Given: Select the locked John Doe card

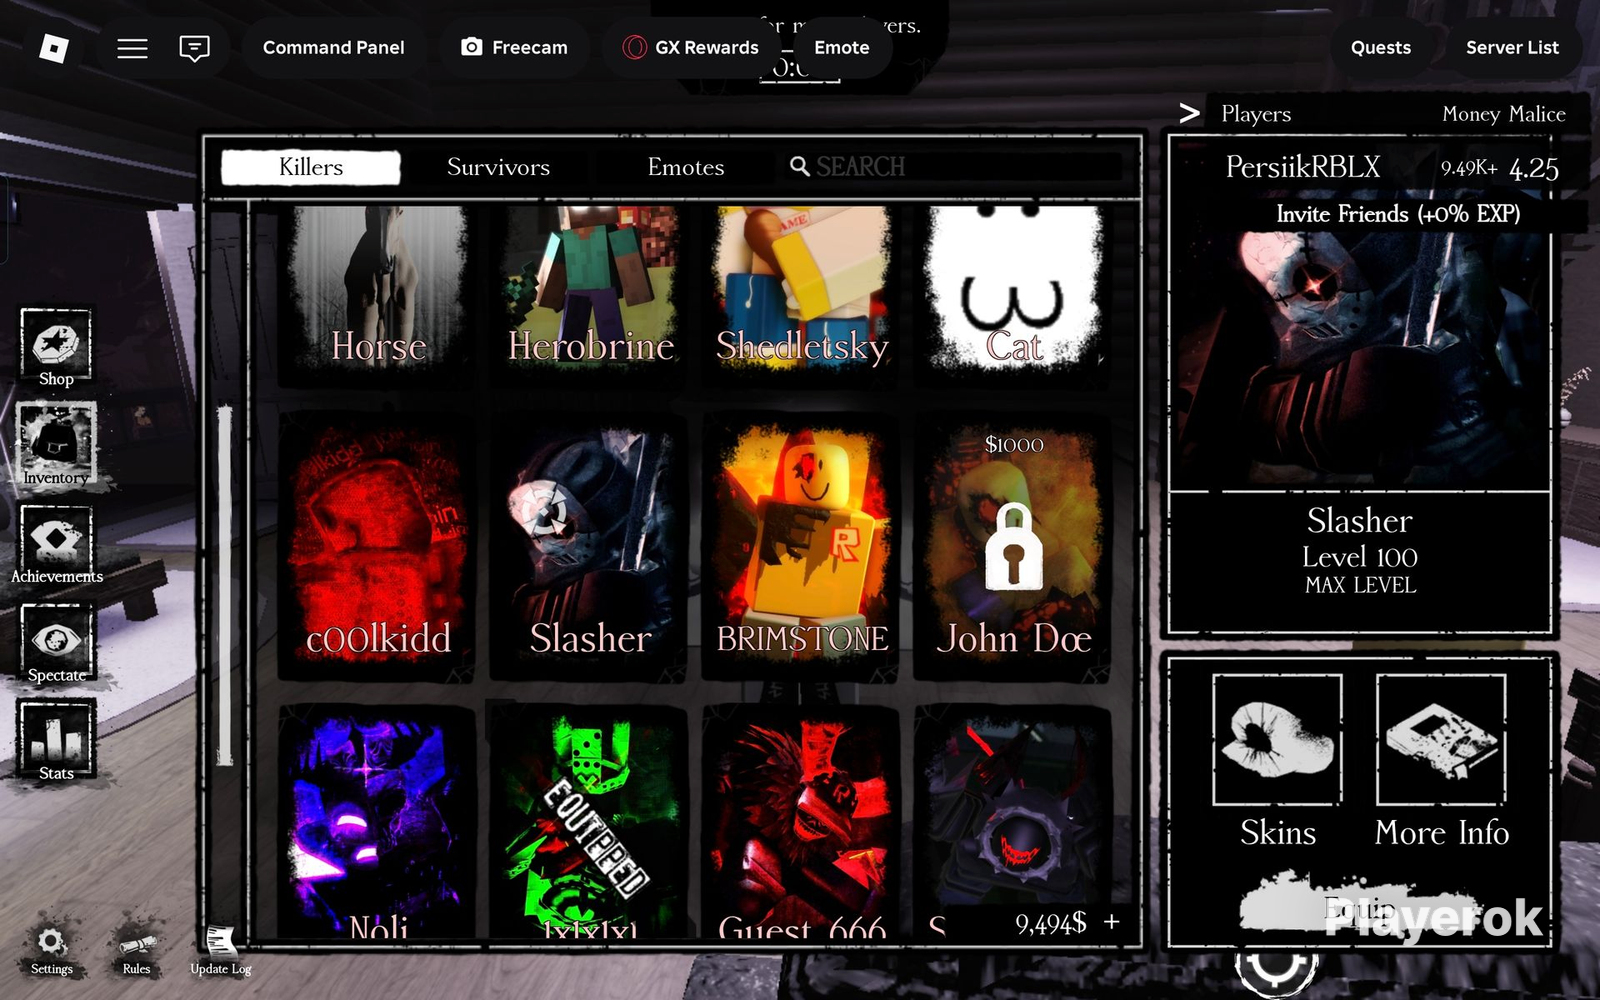Looking at the screenshot, I should tap(1014, 546).
